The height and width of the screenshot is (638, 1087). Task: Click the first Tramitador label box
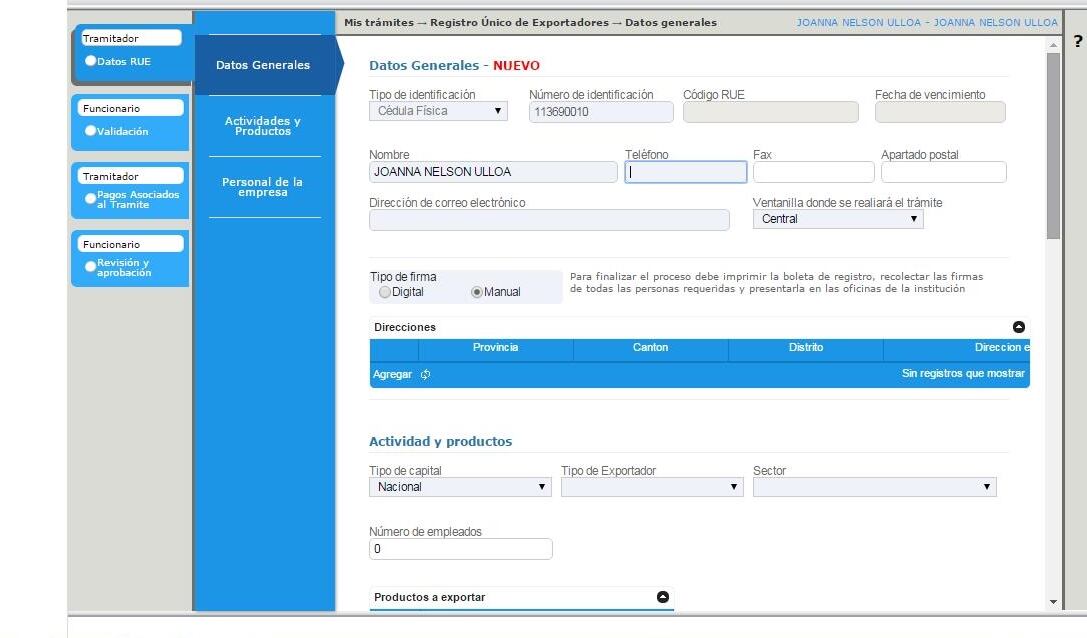(131, 38)
